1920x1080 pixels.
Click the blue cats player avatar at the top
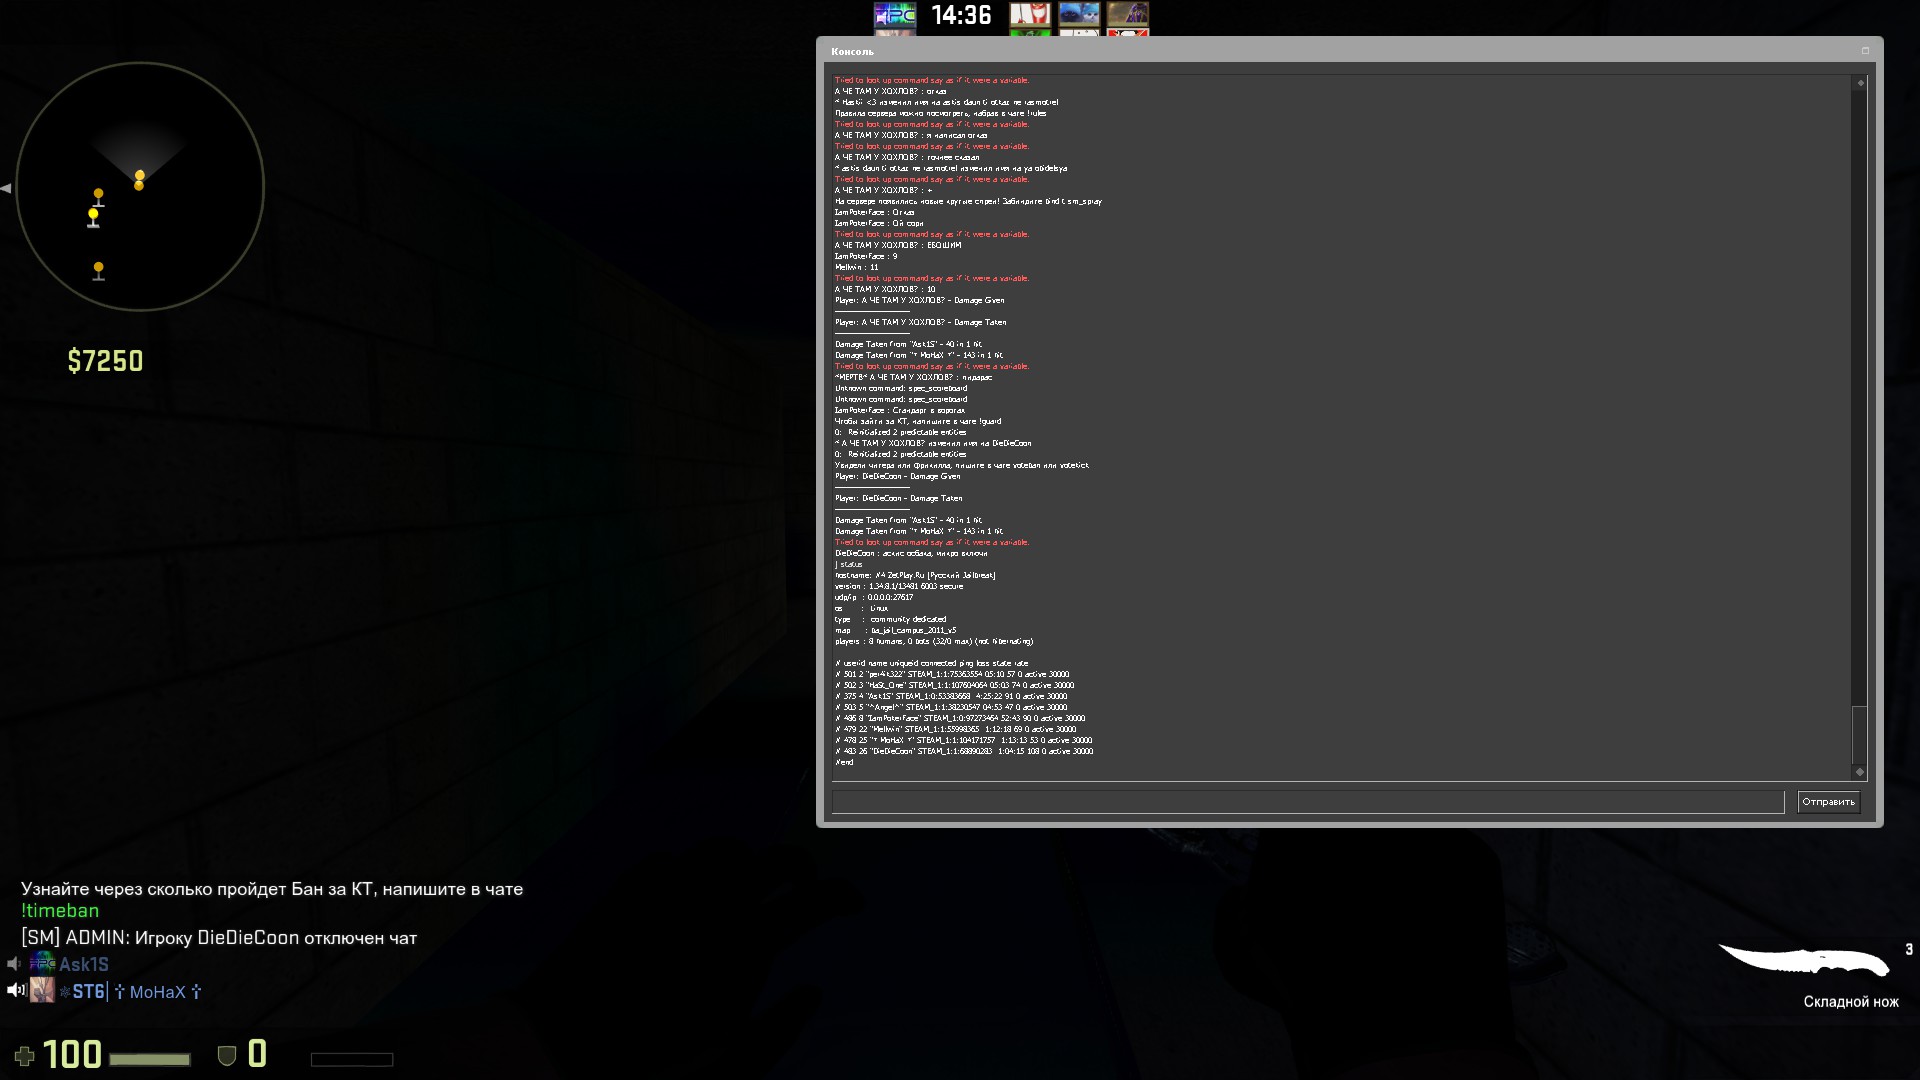1078,15
